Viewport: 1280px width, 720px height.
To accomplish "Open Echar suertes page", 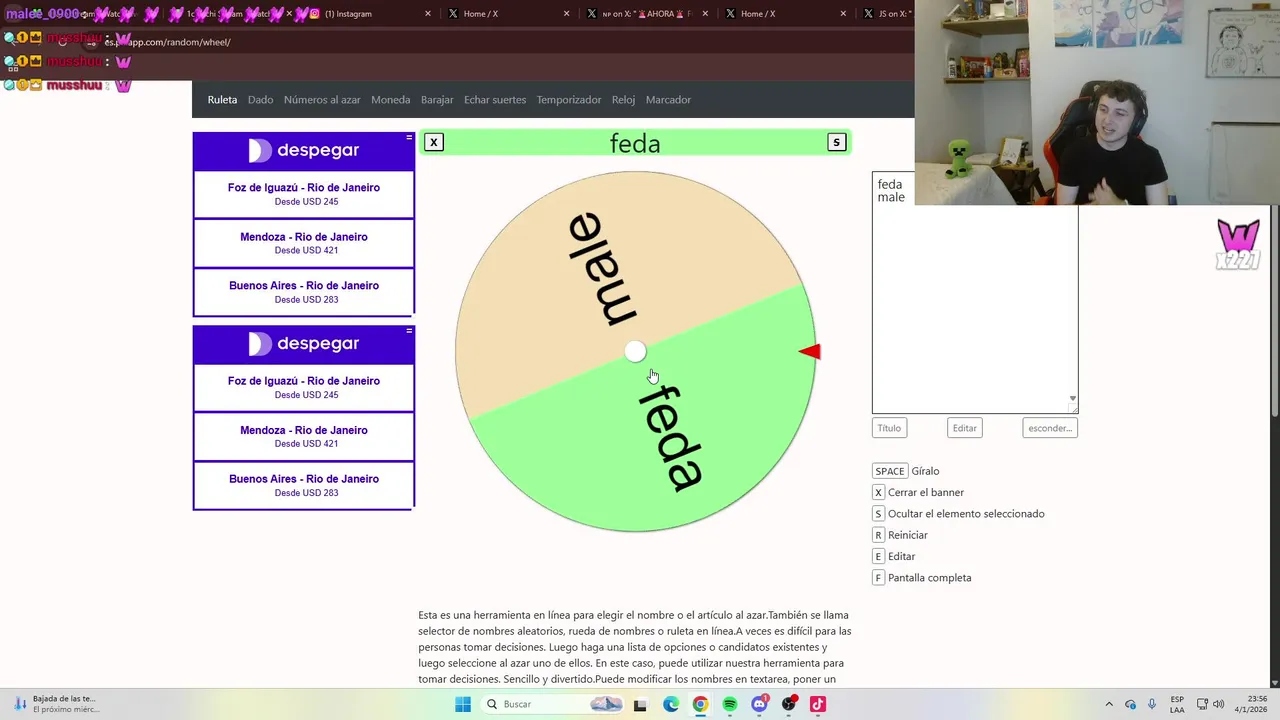I will point(495,100).
